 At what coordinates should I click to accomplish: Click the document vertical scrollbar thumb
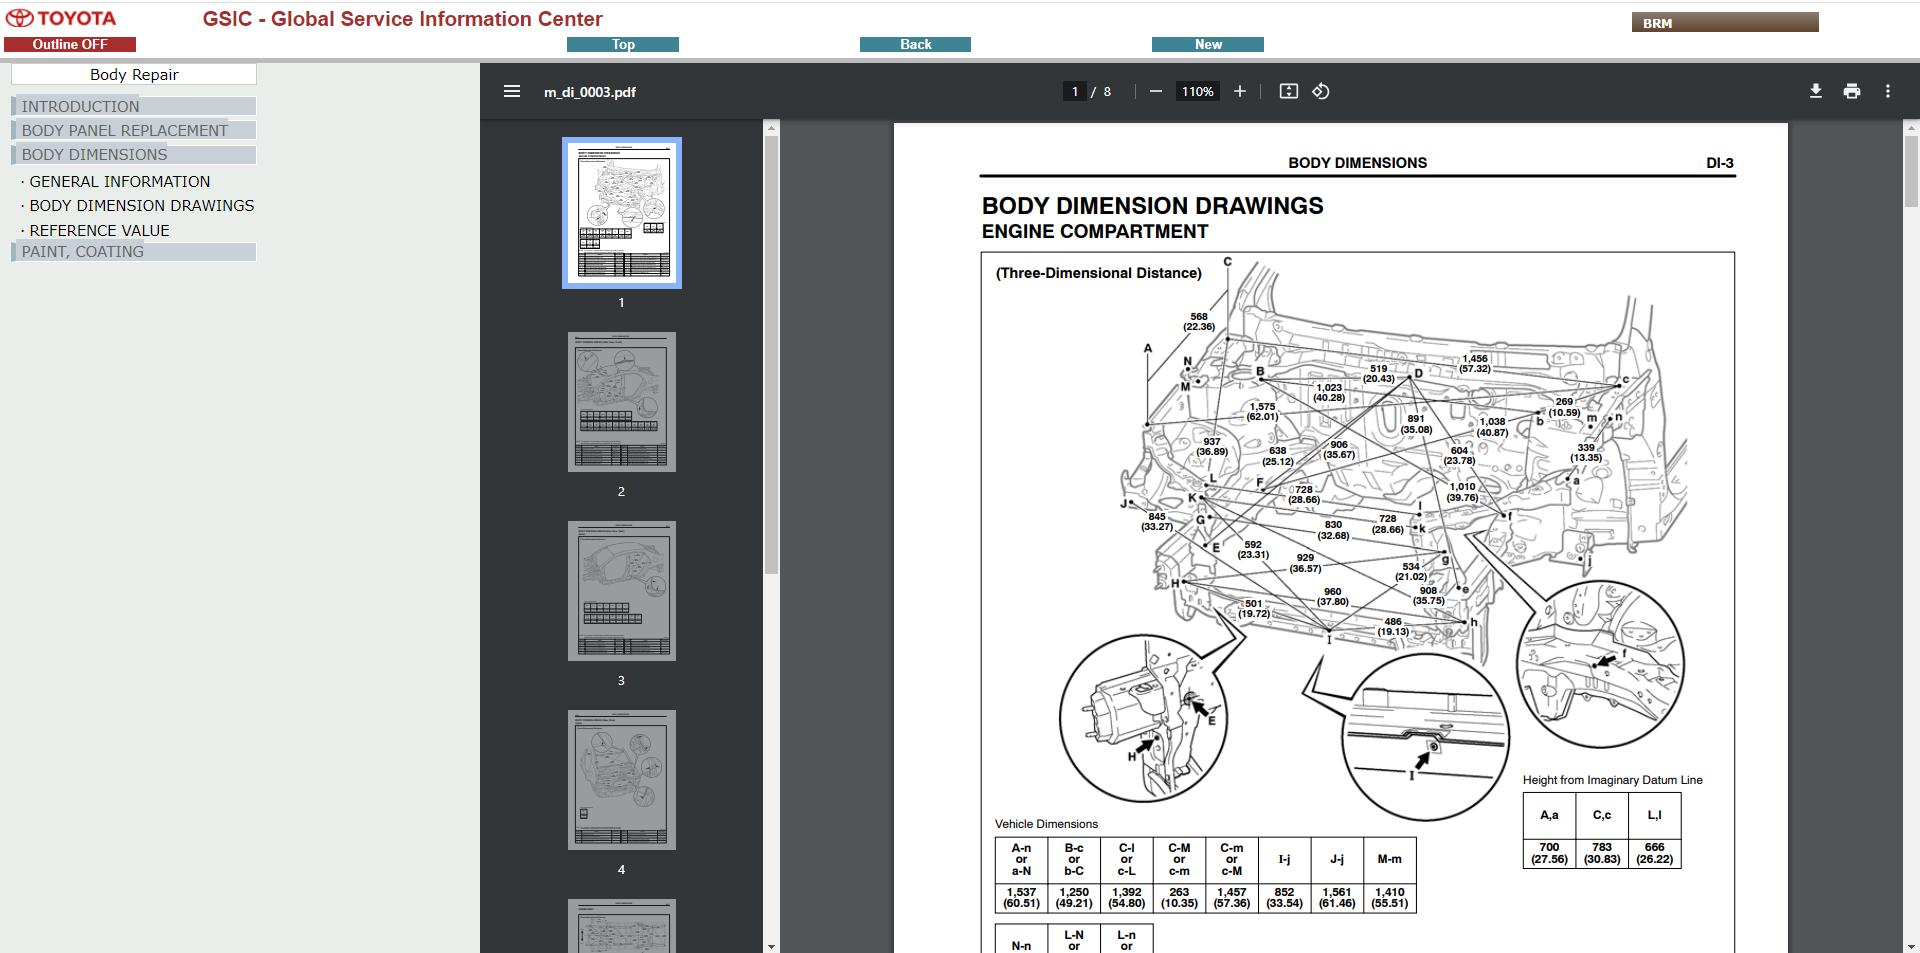point(1911,170)
